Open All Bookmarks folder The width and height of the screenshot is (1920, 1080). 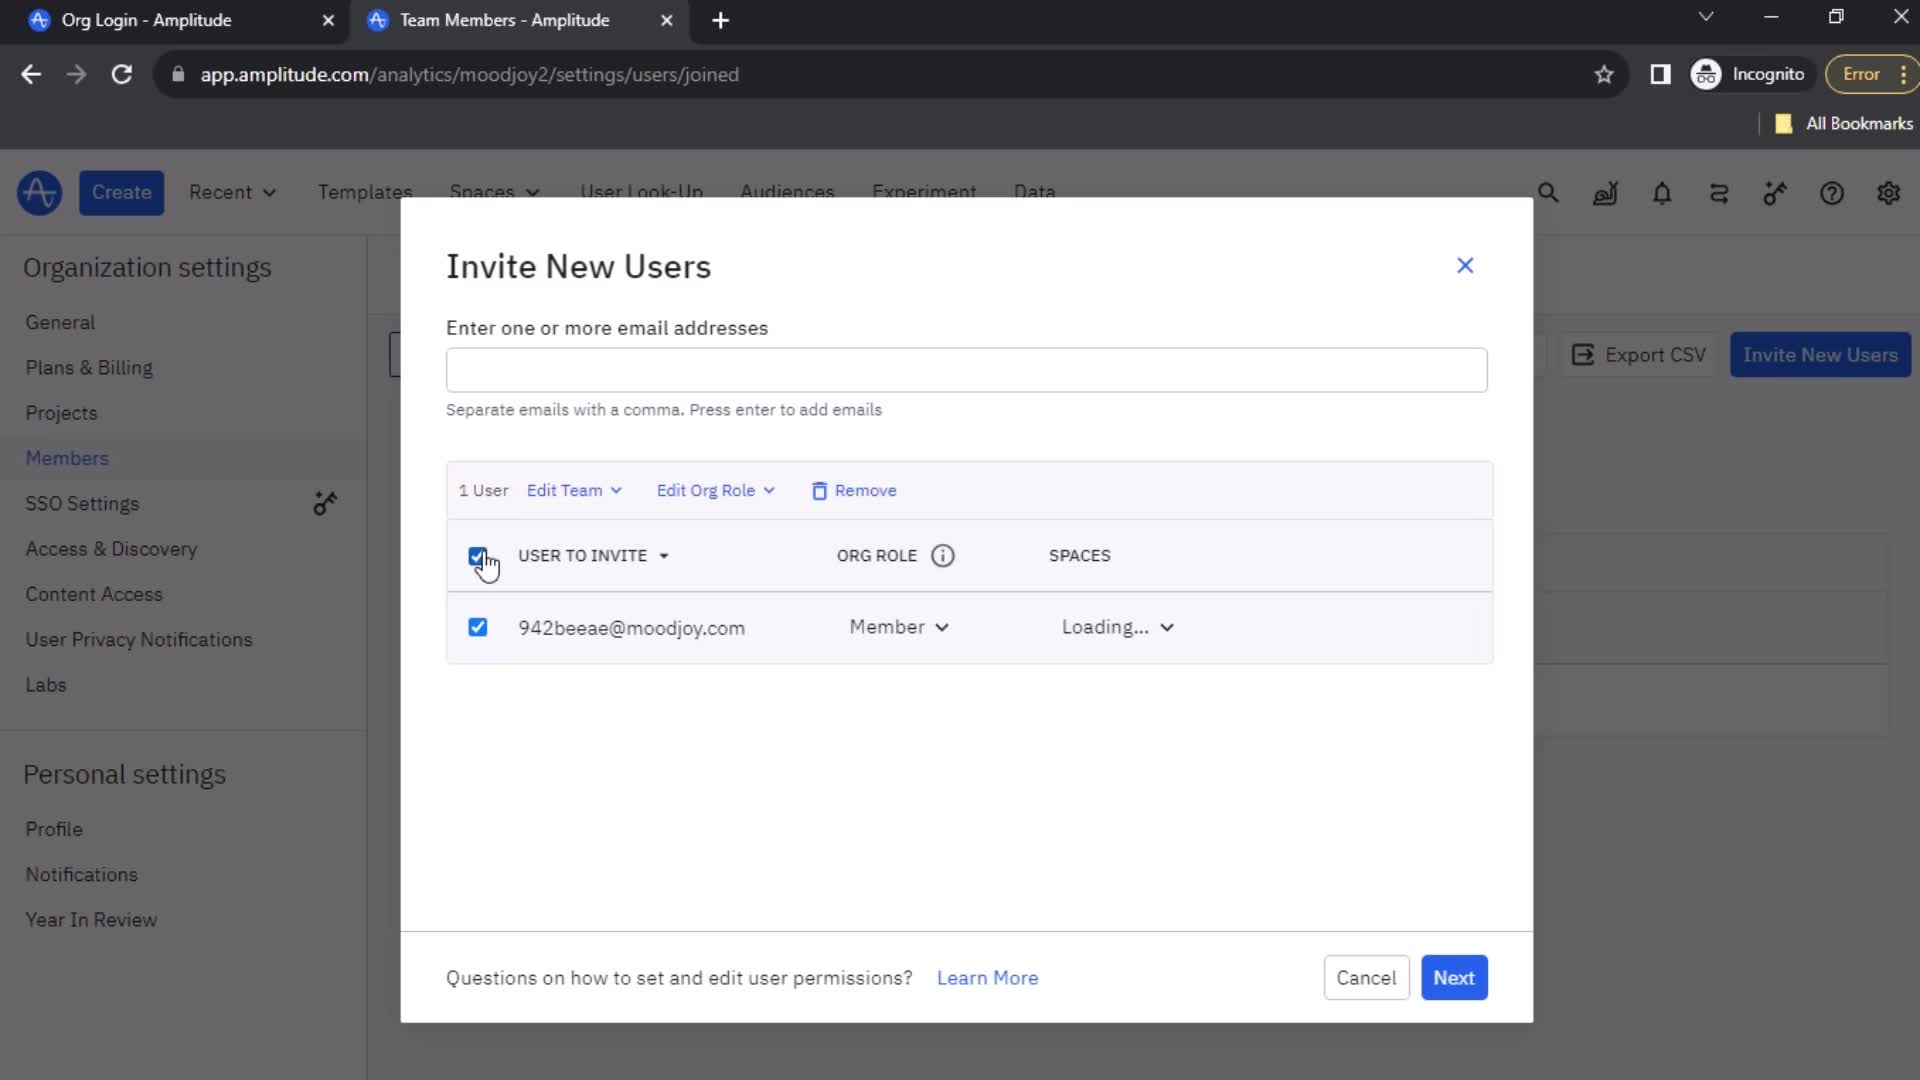[x=1843, y=123]
